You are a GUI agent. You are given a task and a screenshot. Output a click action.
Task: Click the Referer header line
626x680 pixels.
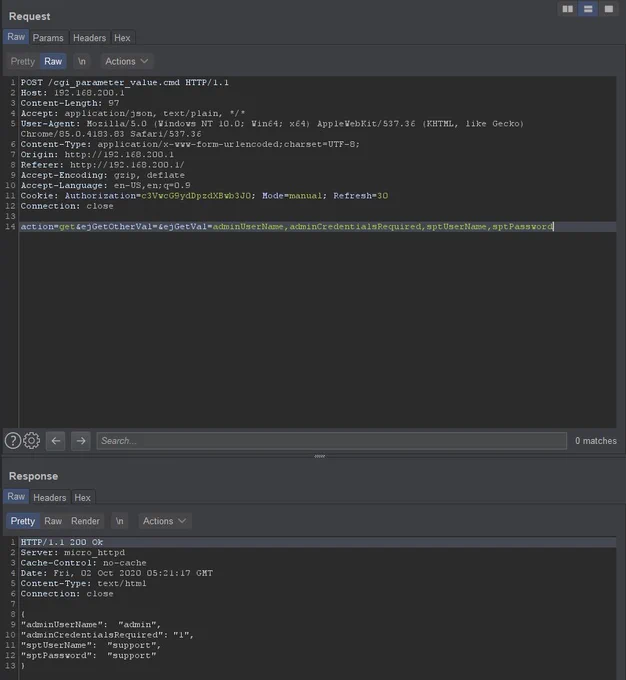[102, 165]
